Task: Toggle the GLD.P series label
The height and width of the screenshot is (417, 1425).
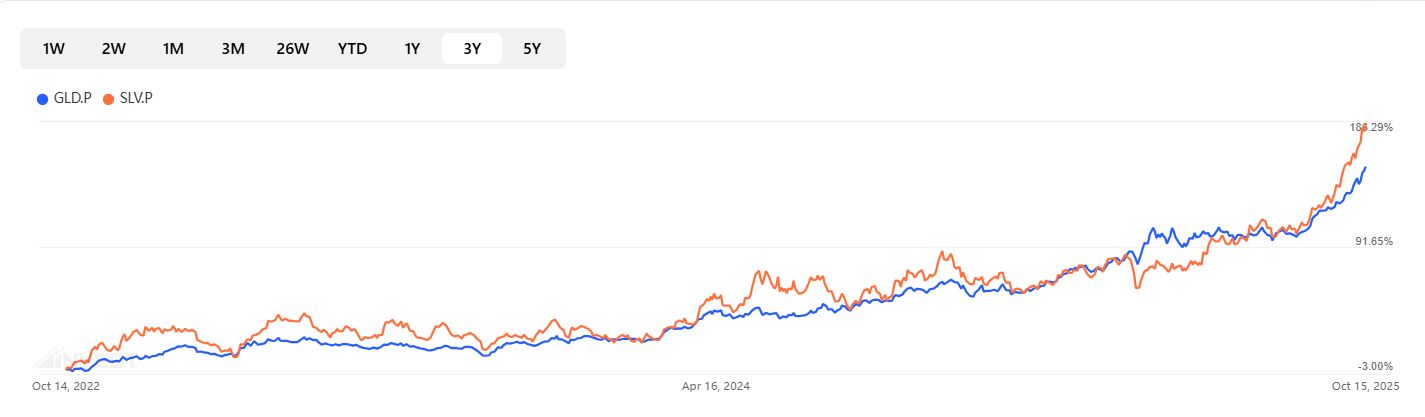Action: tap(73, 99)
